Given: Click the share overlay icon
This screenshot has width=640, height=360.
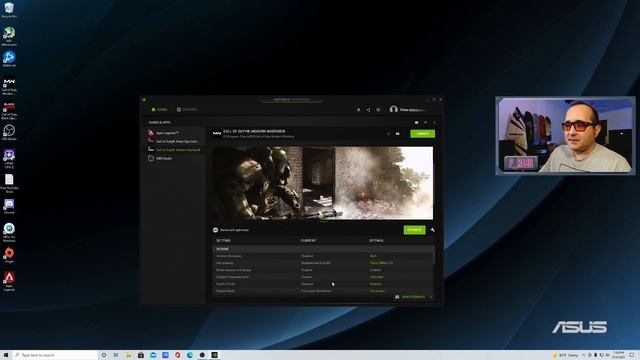Looking at the screenshot, I should point(368,109).
